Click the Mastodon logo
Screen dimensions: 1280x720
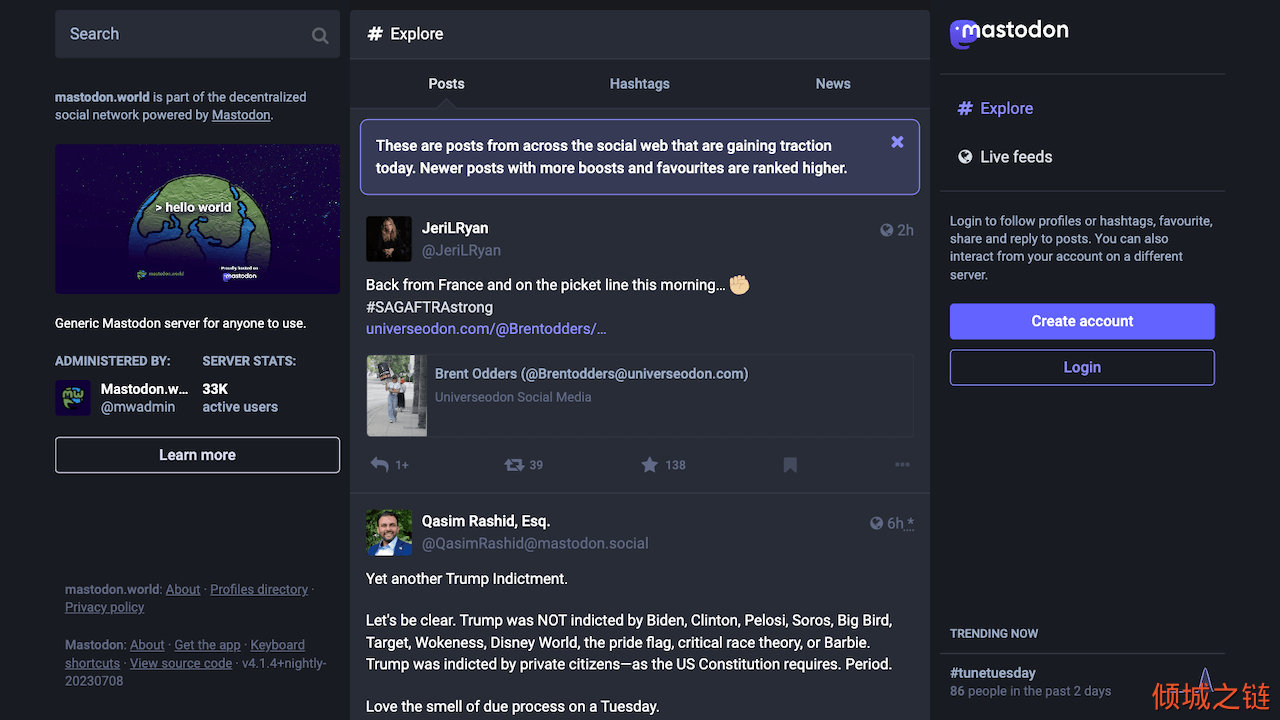(1009, 33)
